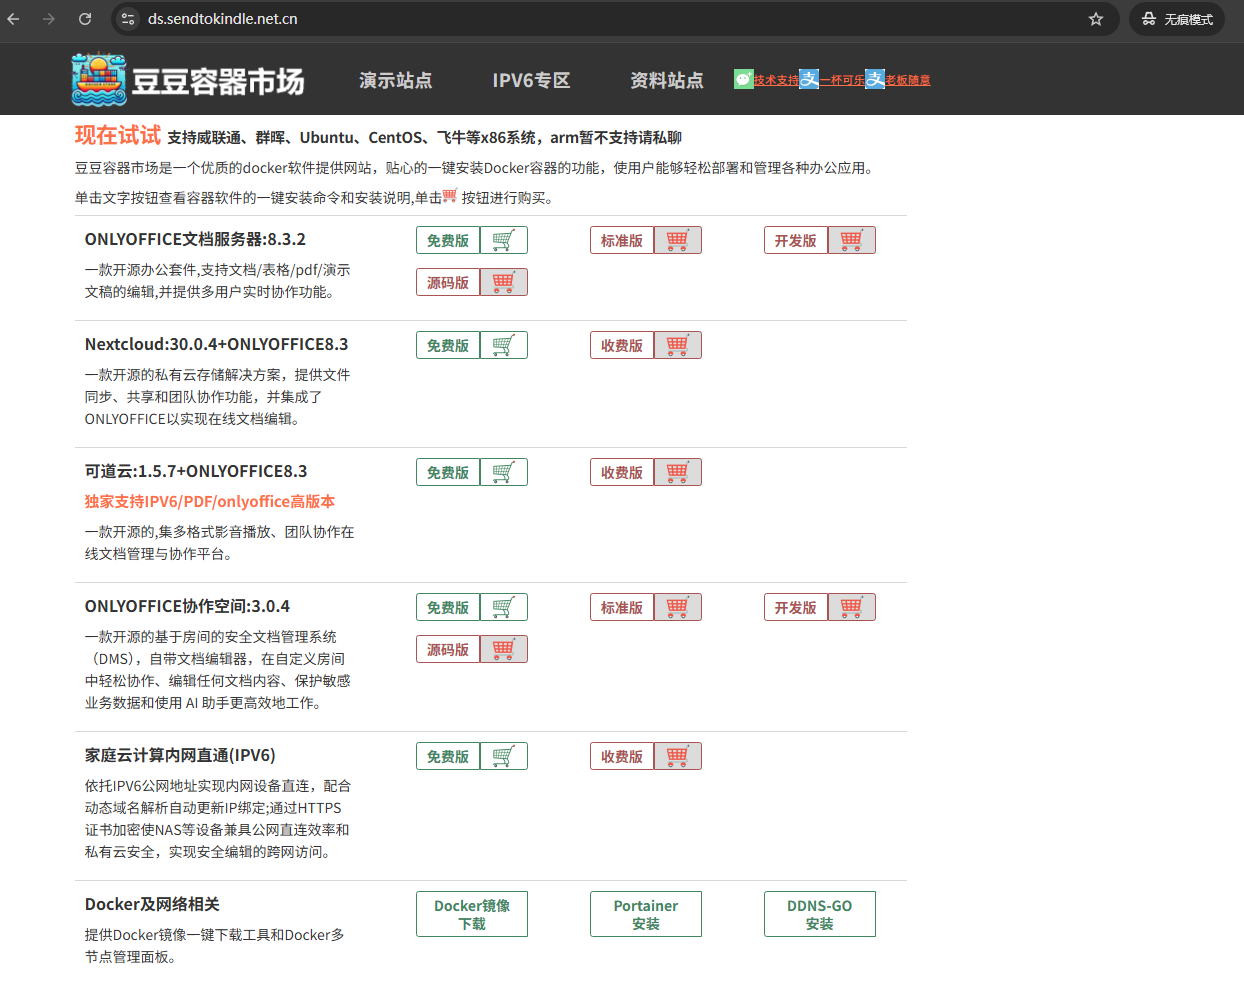Click 源码版 for ONLYOFFICE协作空间
The height and width of the screenshot is (984, 1244).
[448, 649]
